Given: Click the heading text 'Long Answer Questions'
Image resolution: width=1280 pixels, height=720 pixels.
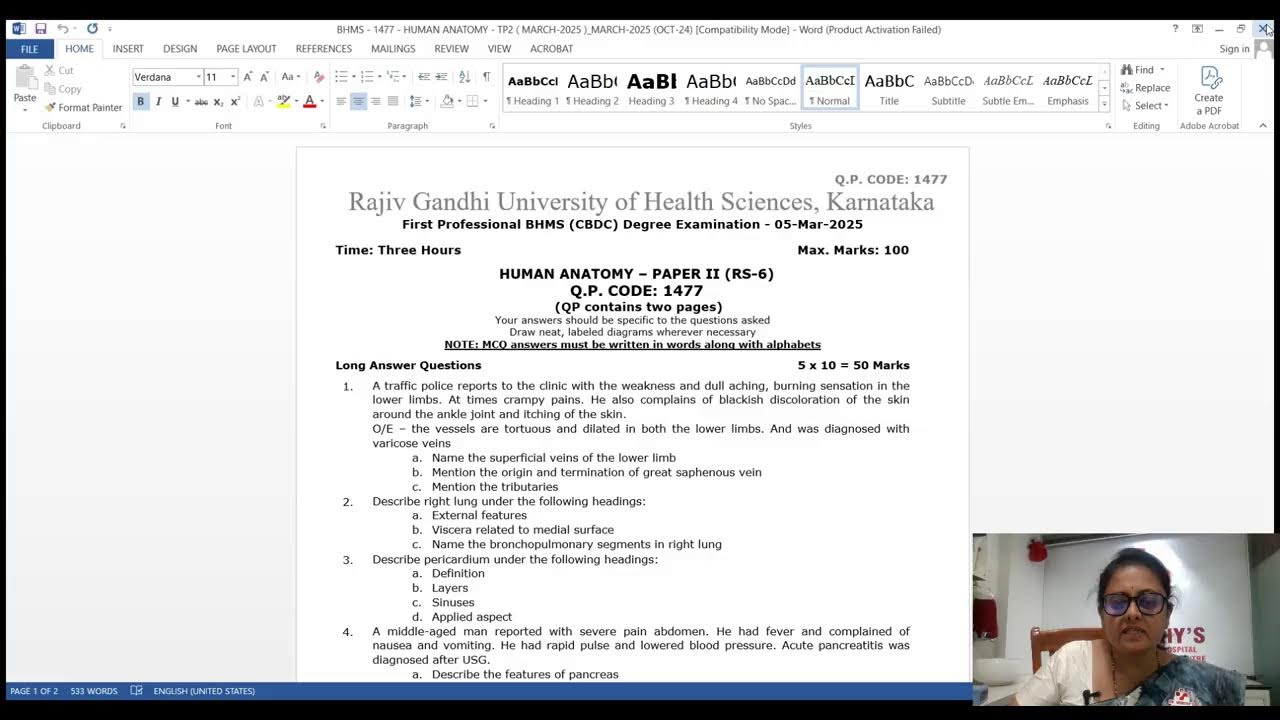Looking at the screenshot, I should pyautogui.click(x=408, y=366).
